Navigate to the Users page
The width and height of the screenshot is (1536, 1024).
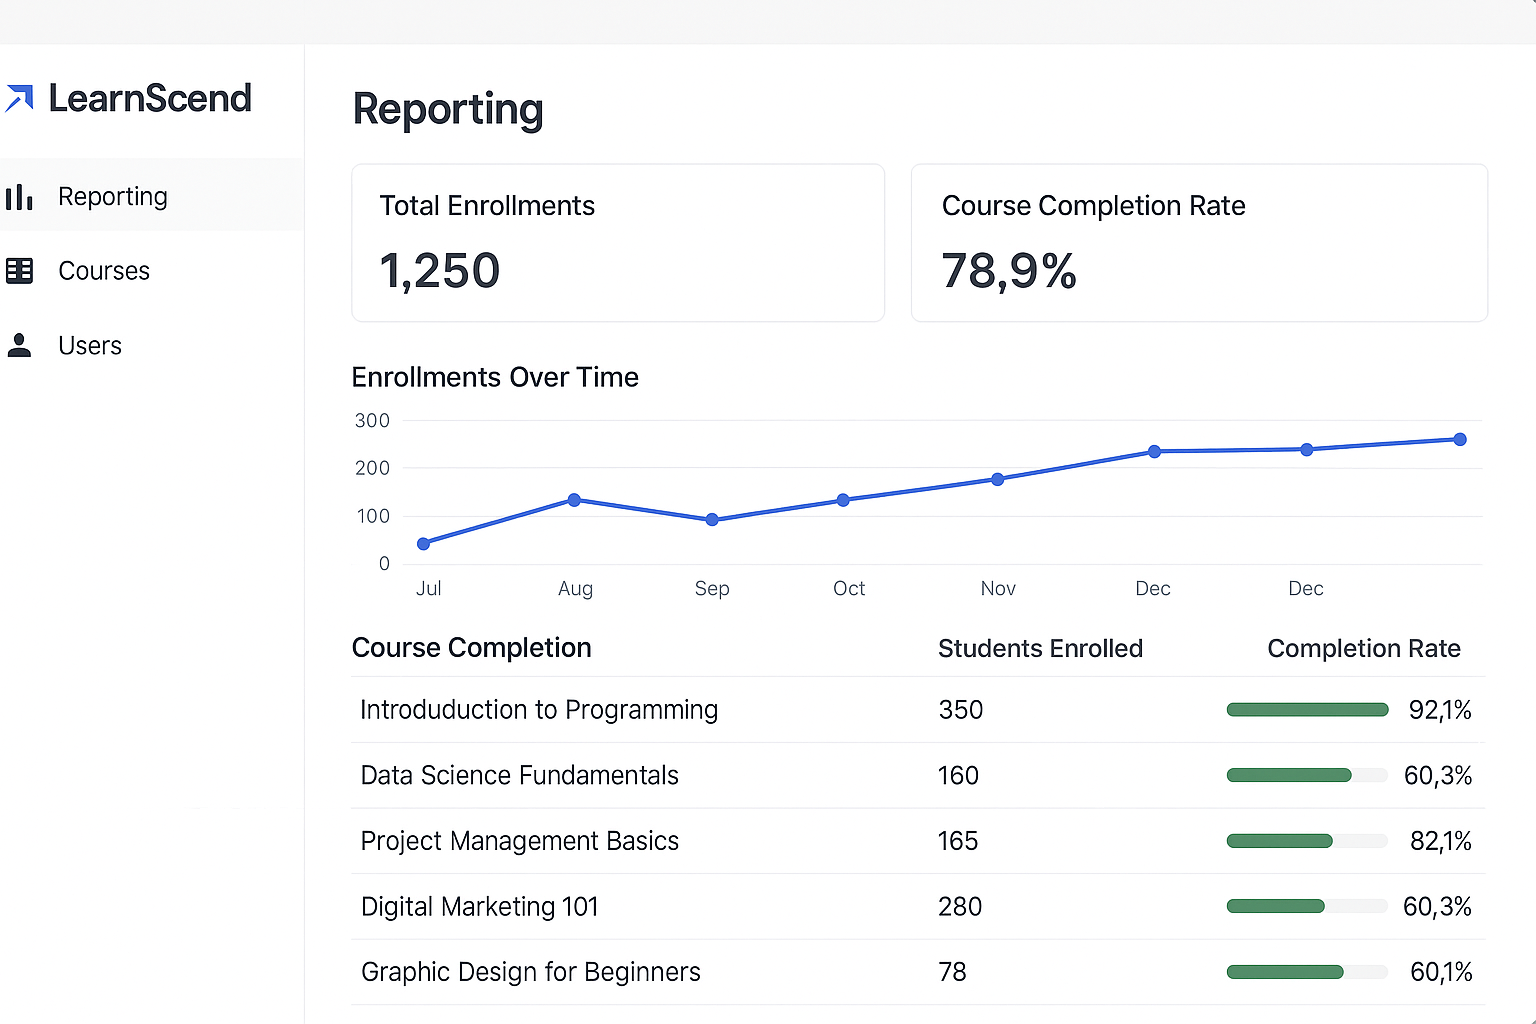tap(89, 345)
